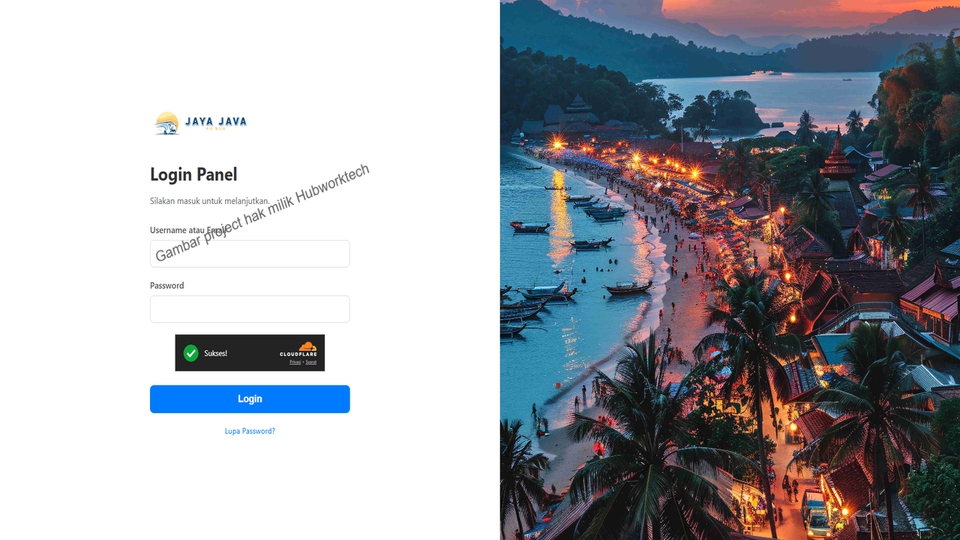Focus the Username atau Email field
Screen dimensions: 960x540
coord(250,253)
